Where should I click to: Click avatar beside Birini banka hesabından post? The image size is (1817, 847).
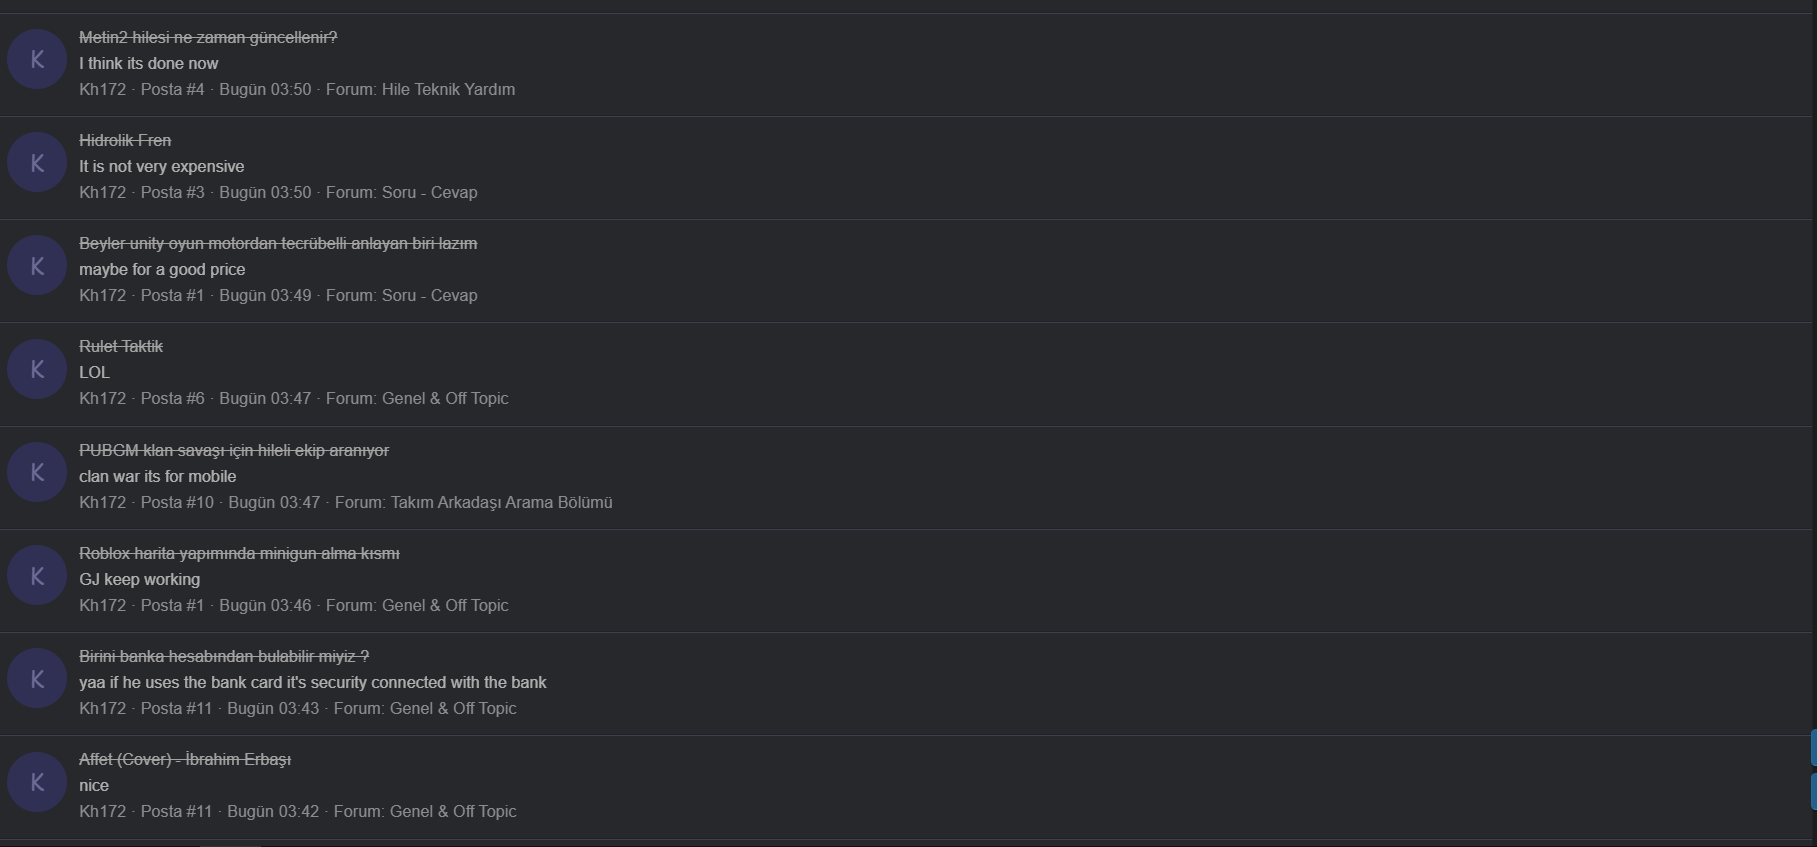[x=37, y=678]
